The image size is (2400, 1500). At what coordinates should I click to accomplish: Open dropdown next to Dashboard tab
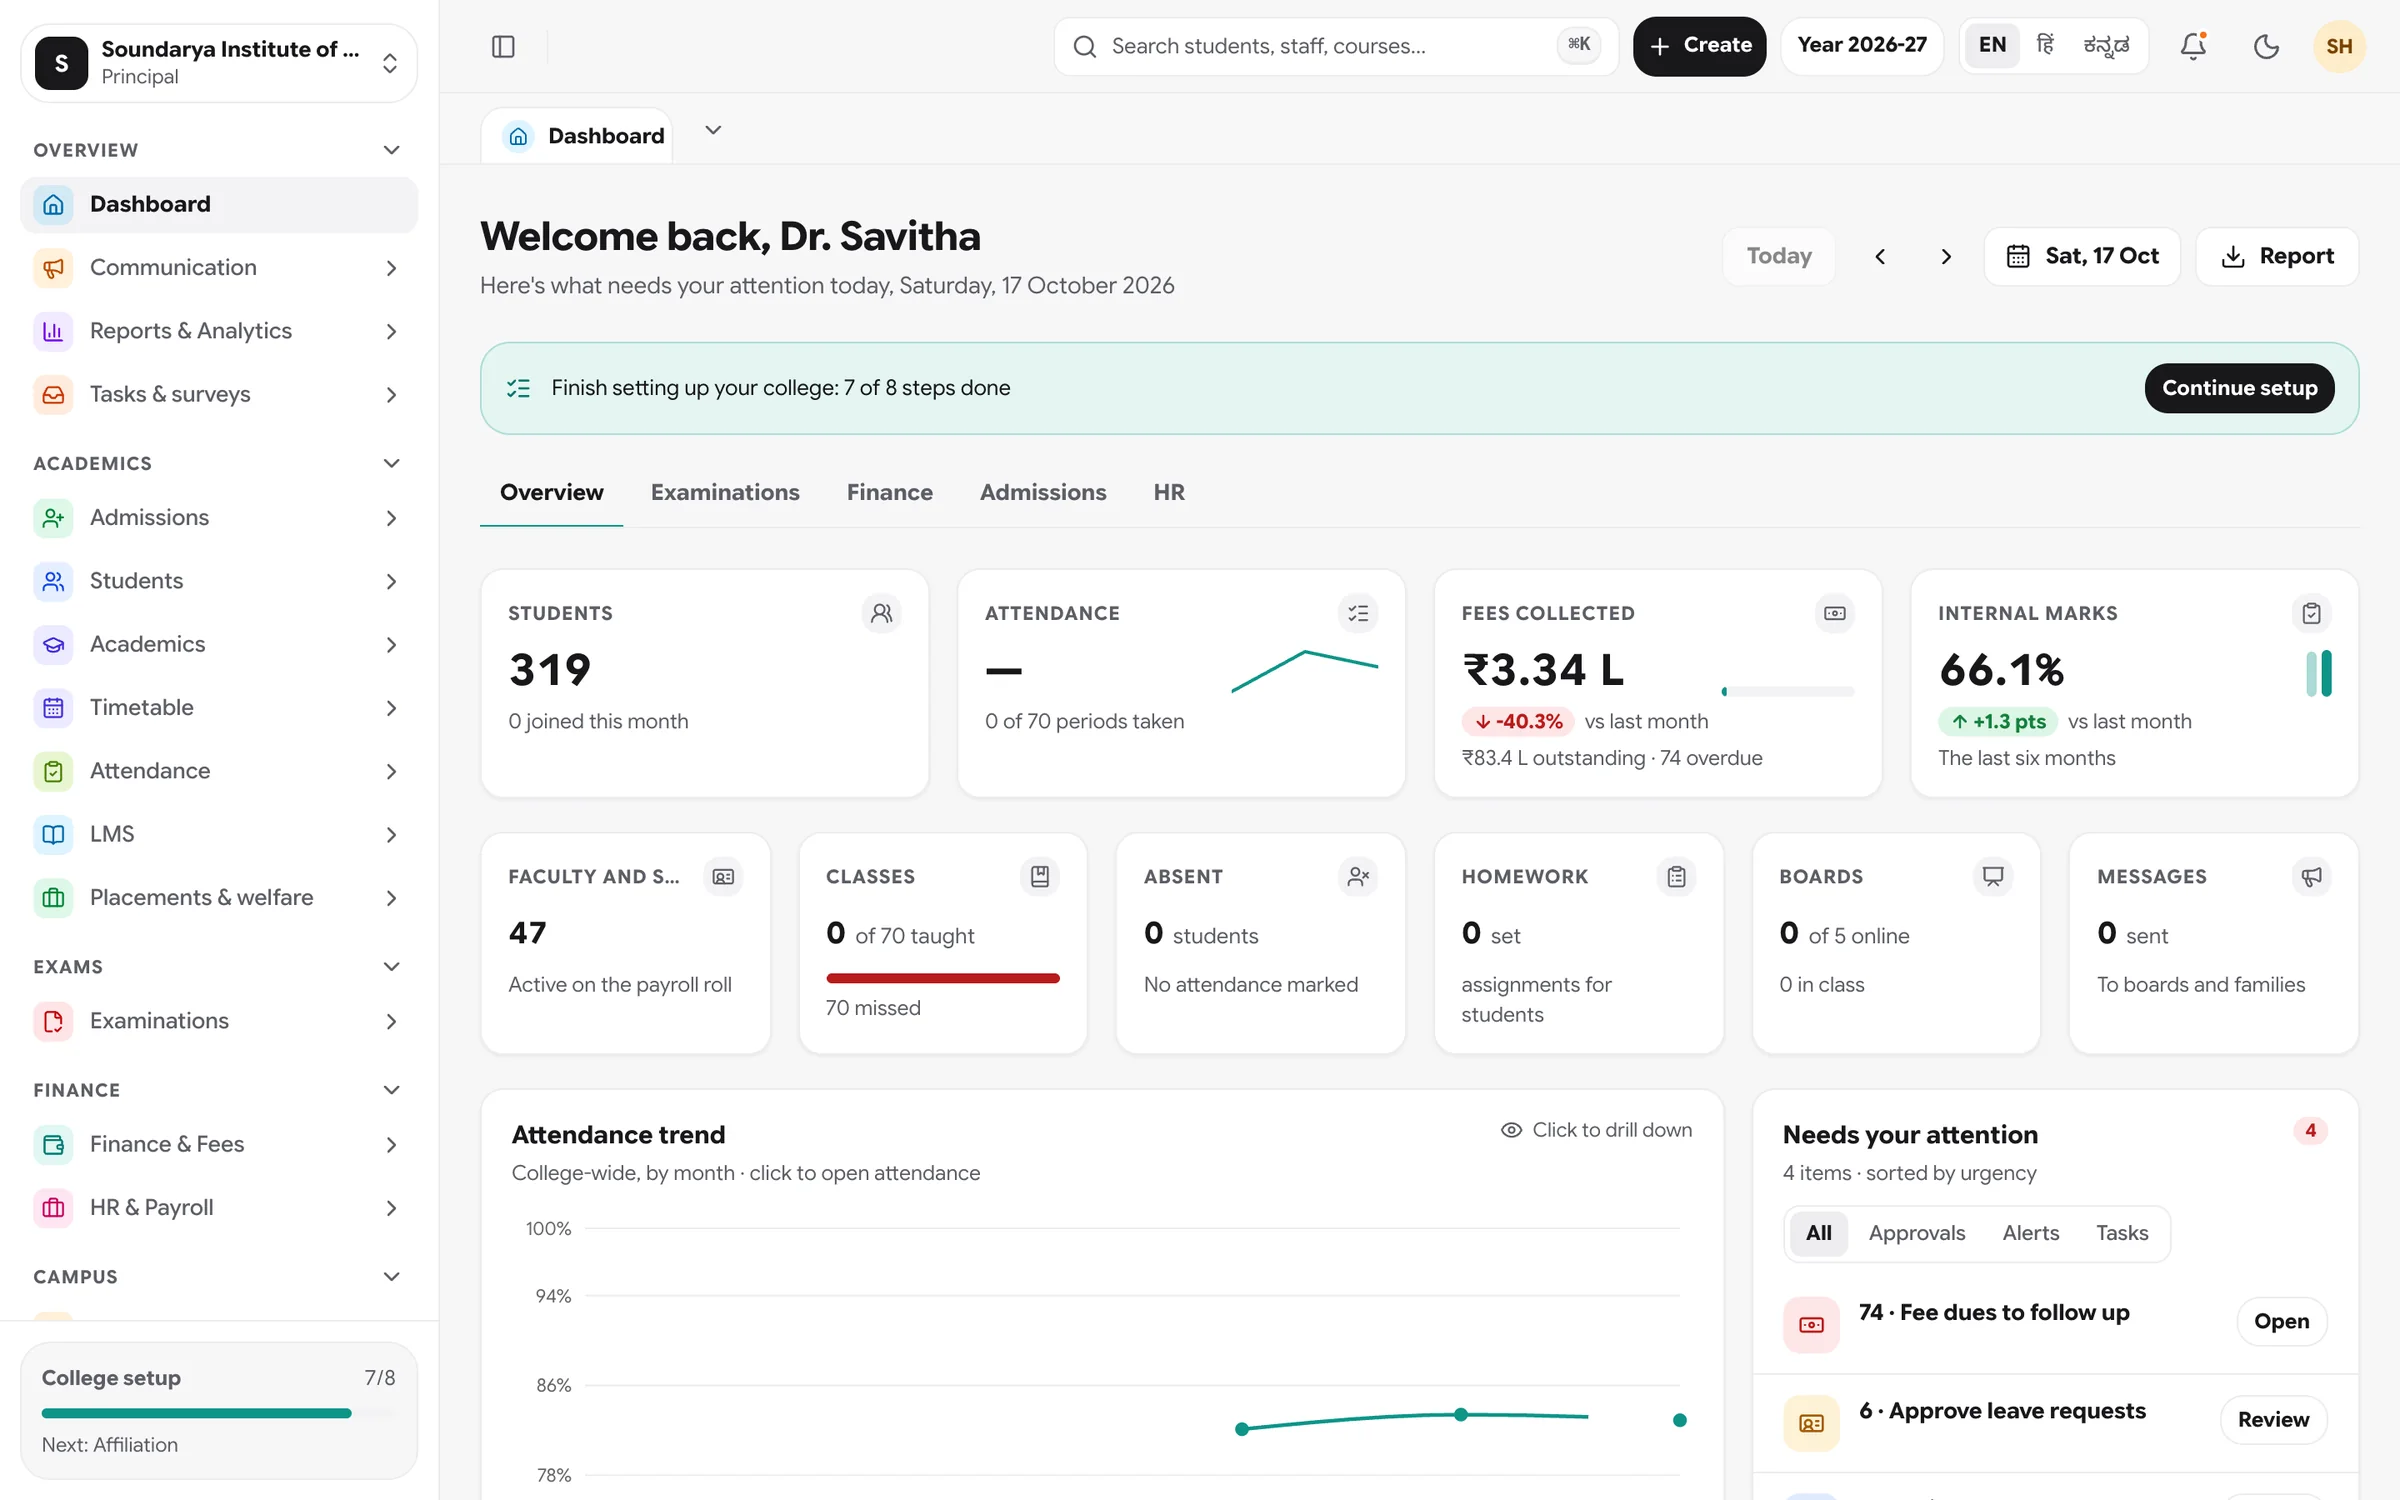[713, 131]
